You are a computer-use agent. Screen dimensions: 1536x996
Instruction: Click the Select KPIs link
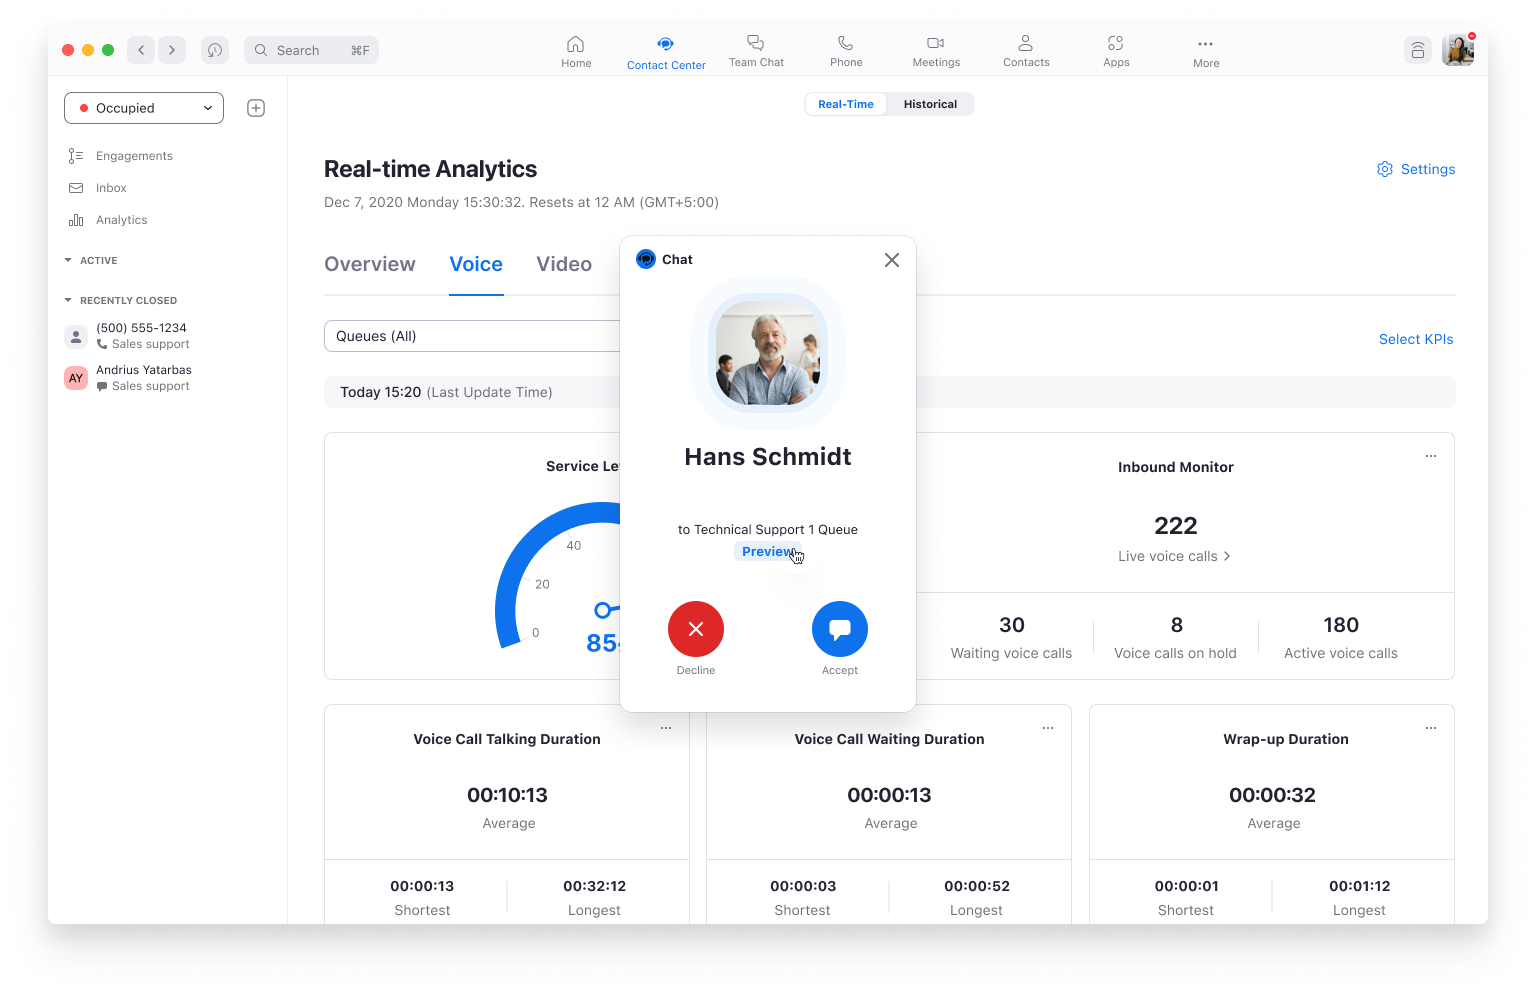click(1415, 339)
